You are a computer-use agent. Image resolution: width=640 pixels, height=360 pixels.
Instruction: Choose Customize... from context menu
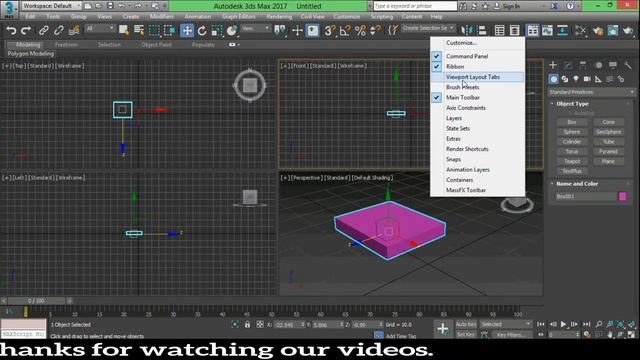478,43
